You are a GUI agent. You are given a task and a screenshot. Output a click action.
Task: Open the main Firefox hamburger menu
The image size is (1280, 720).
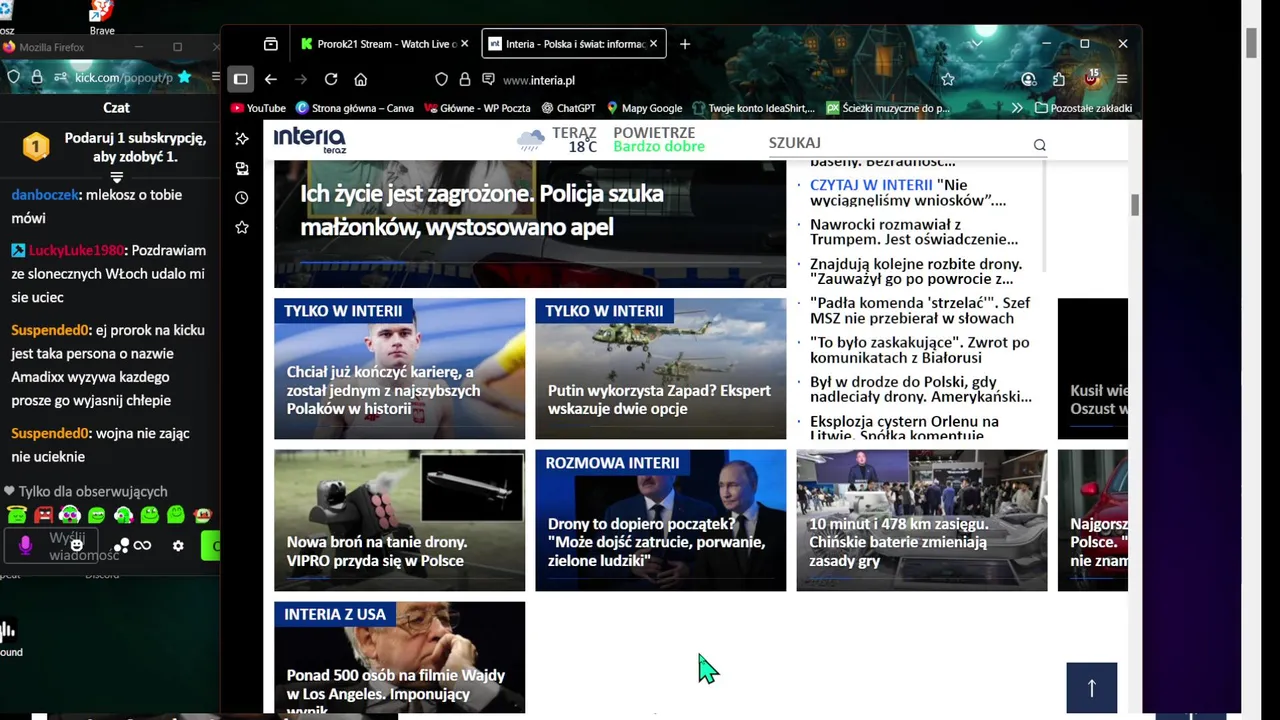(1122, 79)
